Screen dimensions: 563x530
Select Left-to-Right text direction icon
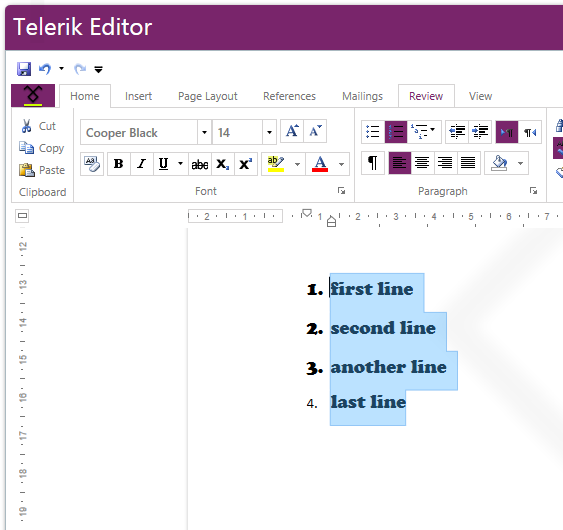coord(507,132)
